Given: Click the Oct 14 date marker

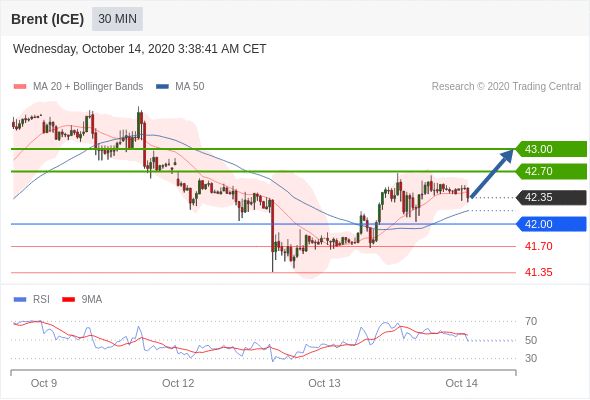Looking at the screenshot, I should [x=461, y=383].
